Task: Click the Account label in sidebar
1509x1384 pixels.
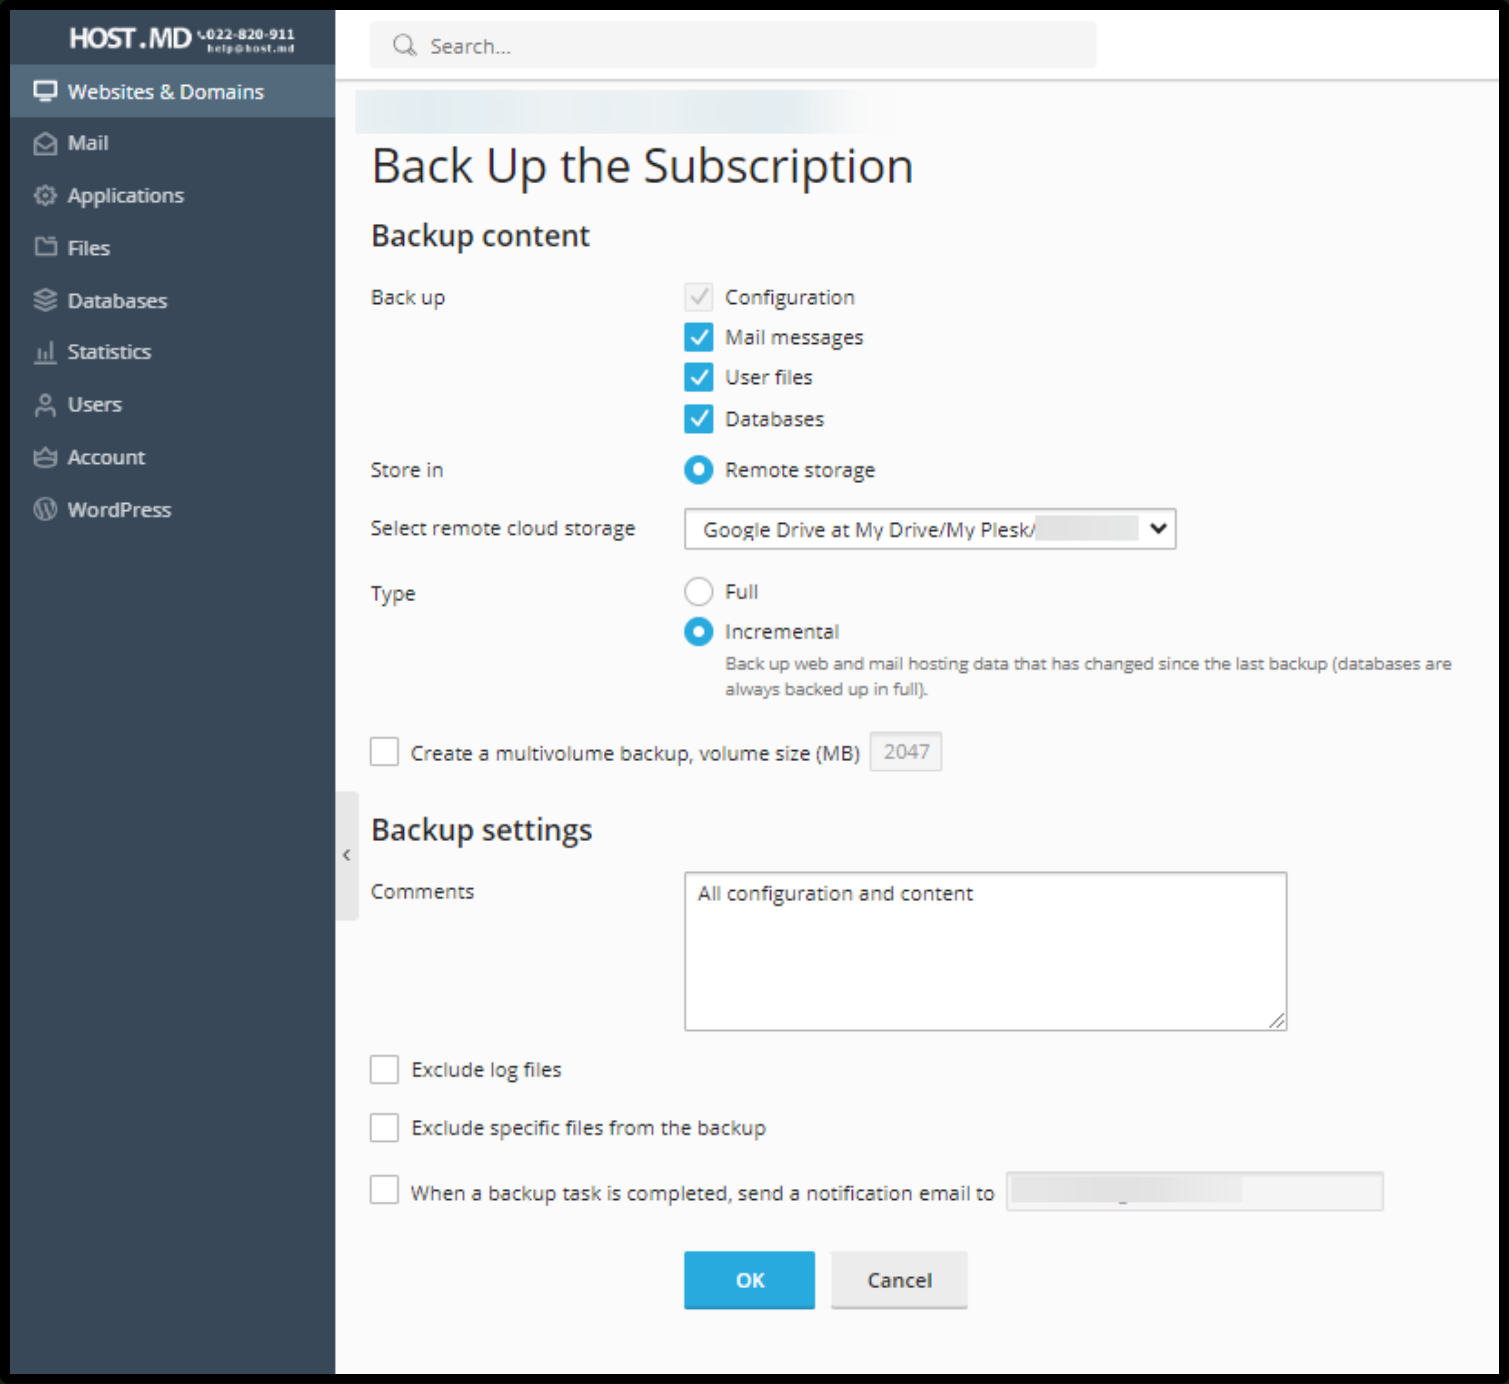Action: [x=106, y=457]
